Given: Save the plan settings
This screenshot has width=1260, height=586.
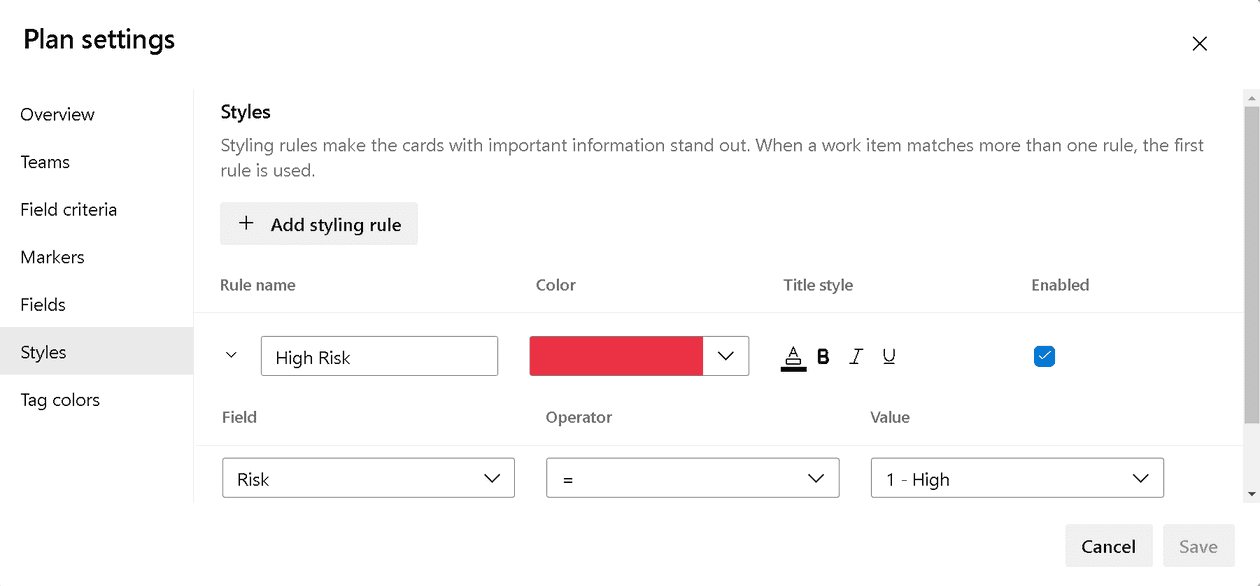Looking at the screenshot, I should pyautogui.click(x=1198, y=545).
